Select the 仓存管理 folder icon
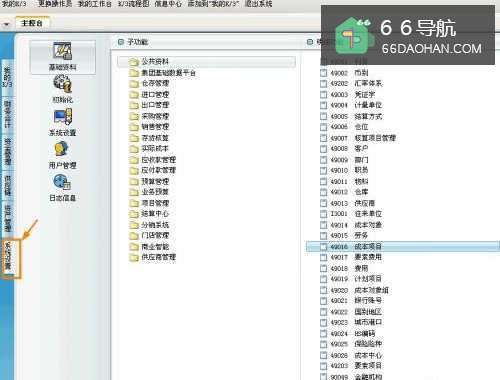 click(x=134, y=84)
